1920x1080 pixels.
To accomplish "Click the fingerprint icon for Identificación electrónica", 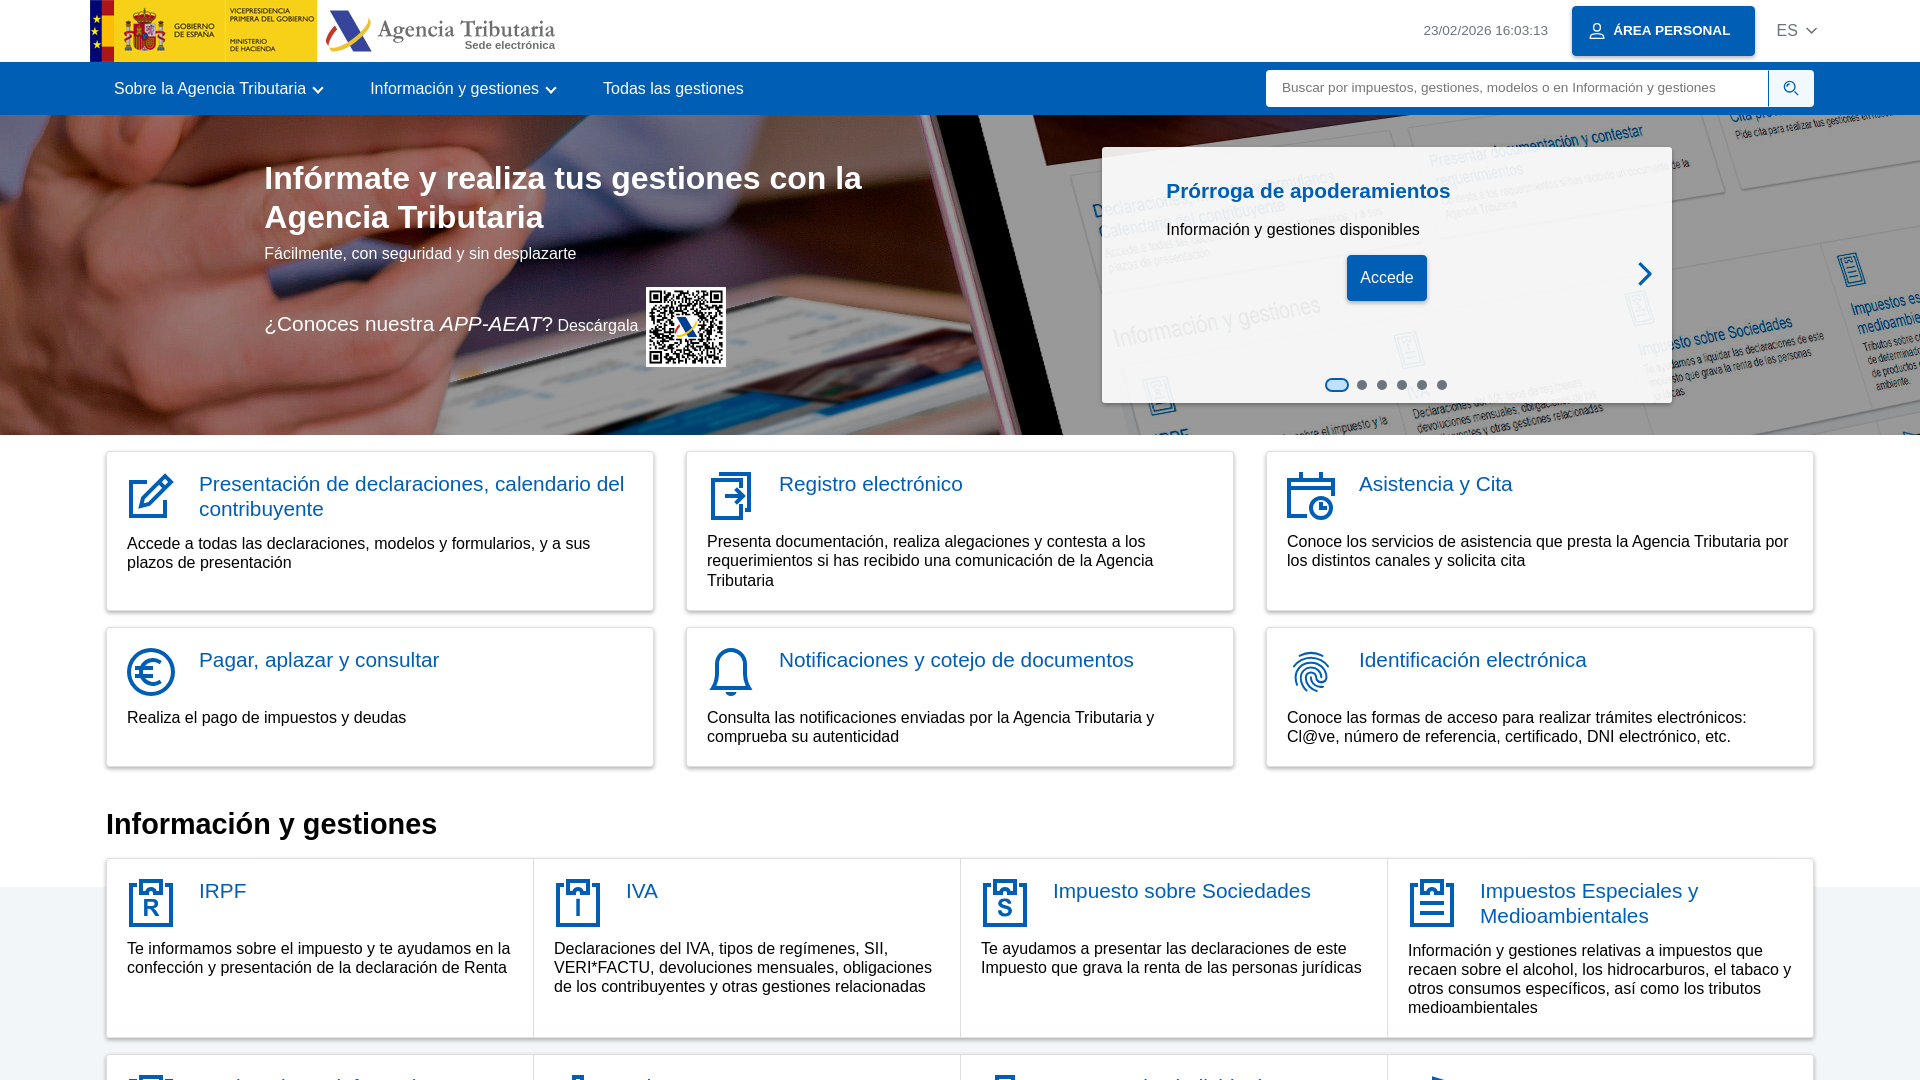I will pyautogui.click(x=1311, y=672).
